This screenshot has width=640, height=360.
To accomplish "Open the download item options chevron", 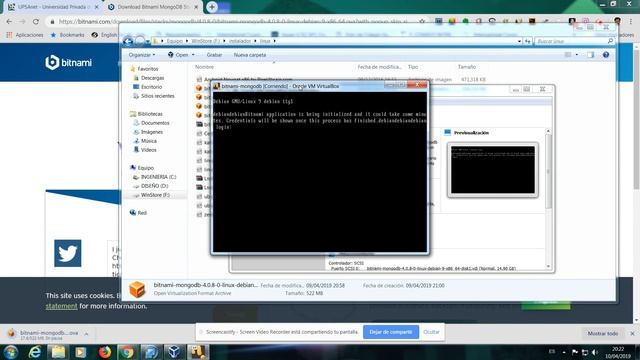I will [x=87, y=334].
